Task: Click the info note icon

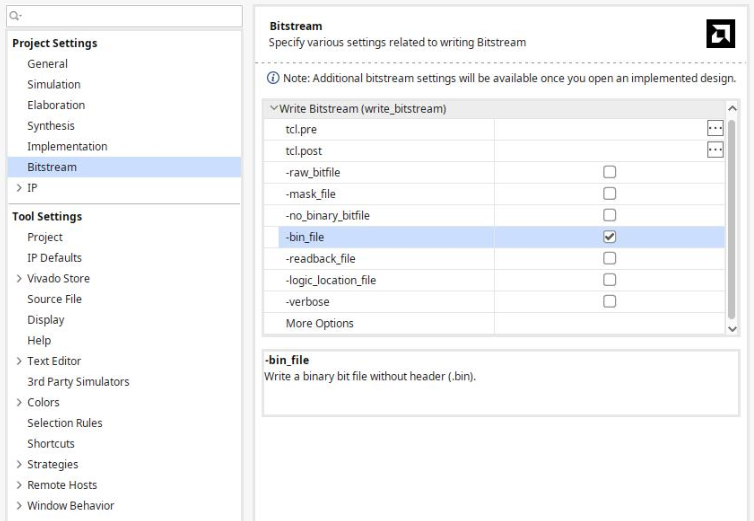Action: pos(273,78)
